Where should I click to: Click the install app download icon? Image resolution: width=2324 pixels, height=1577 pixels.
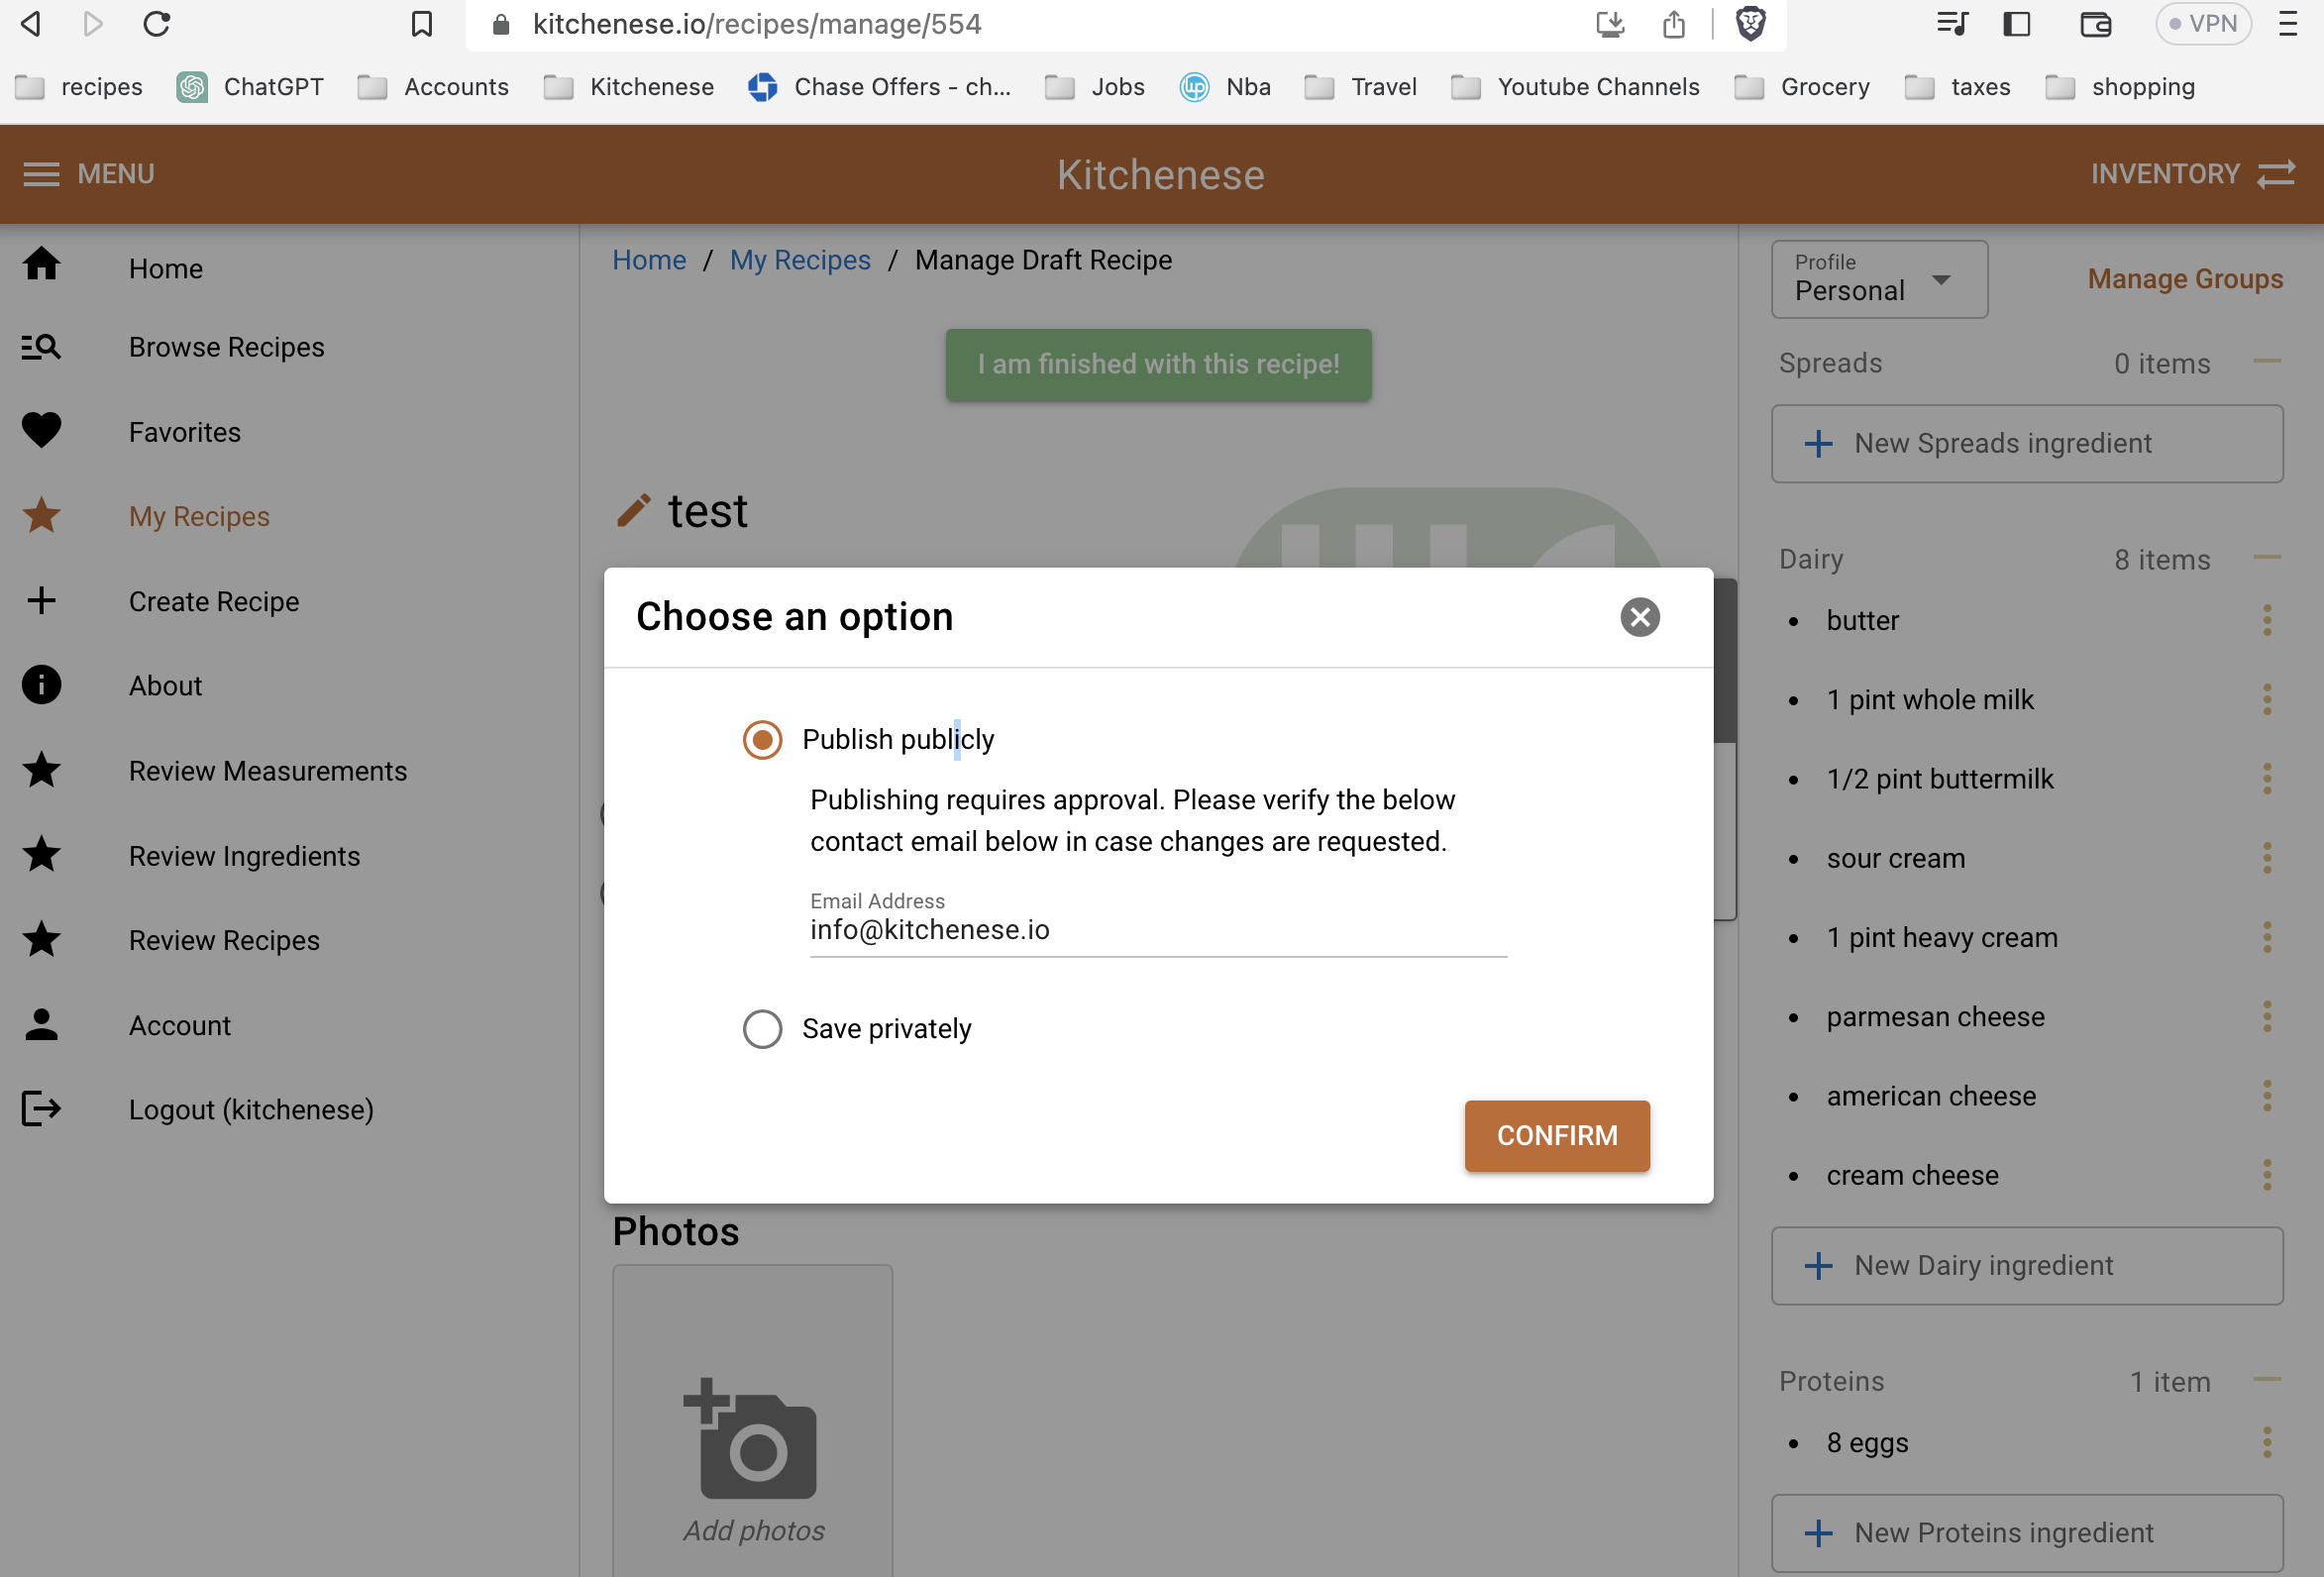point(1610,23)
